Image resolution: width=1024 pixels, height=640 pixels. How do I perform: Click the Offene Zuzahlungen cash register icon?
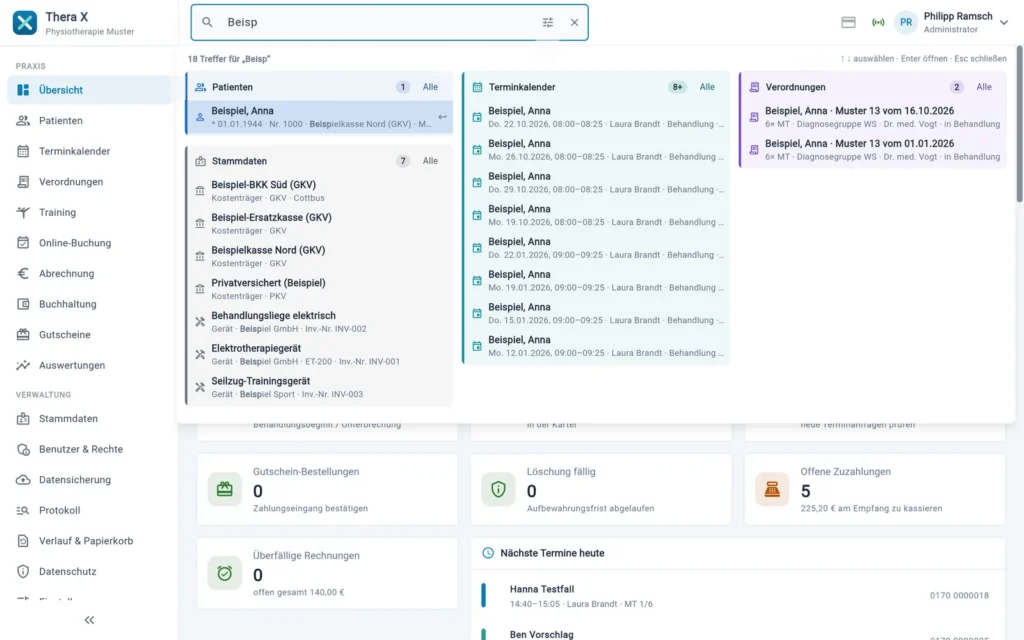(x=772, y=489)
